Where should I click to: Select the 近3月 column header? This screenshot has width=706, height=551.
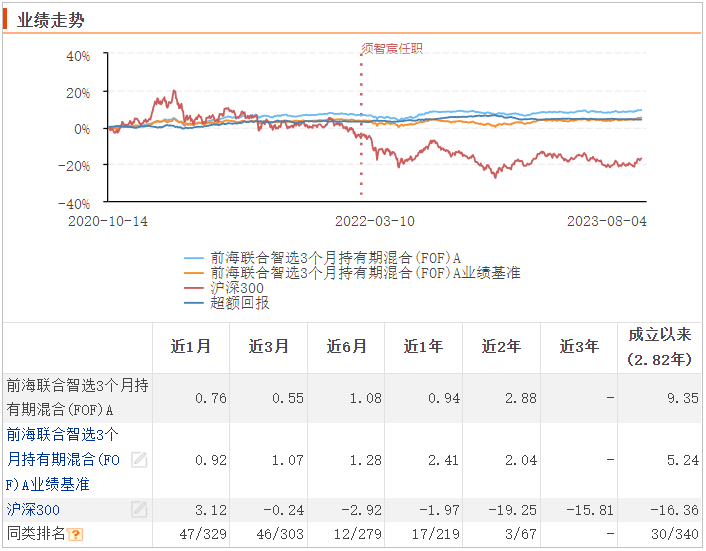tap(269, 347)
